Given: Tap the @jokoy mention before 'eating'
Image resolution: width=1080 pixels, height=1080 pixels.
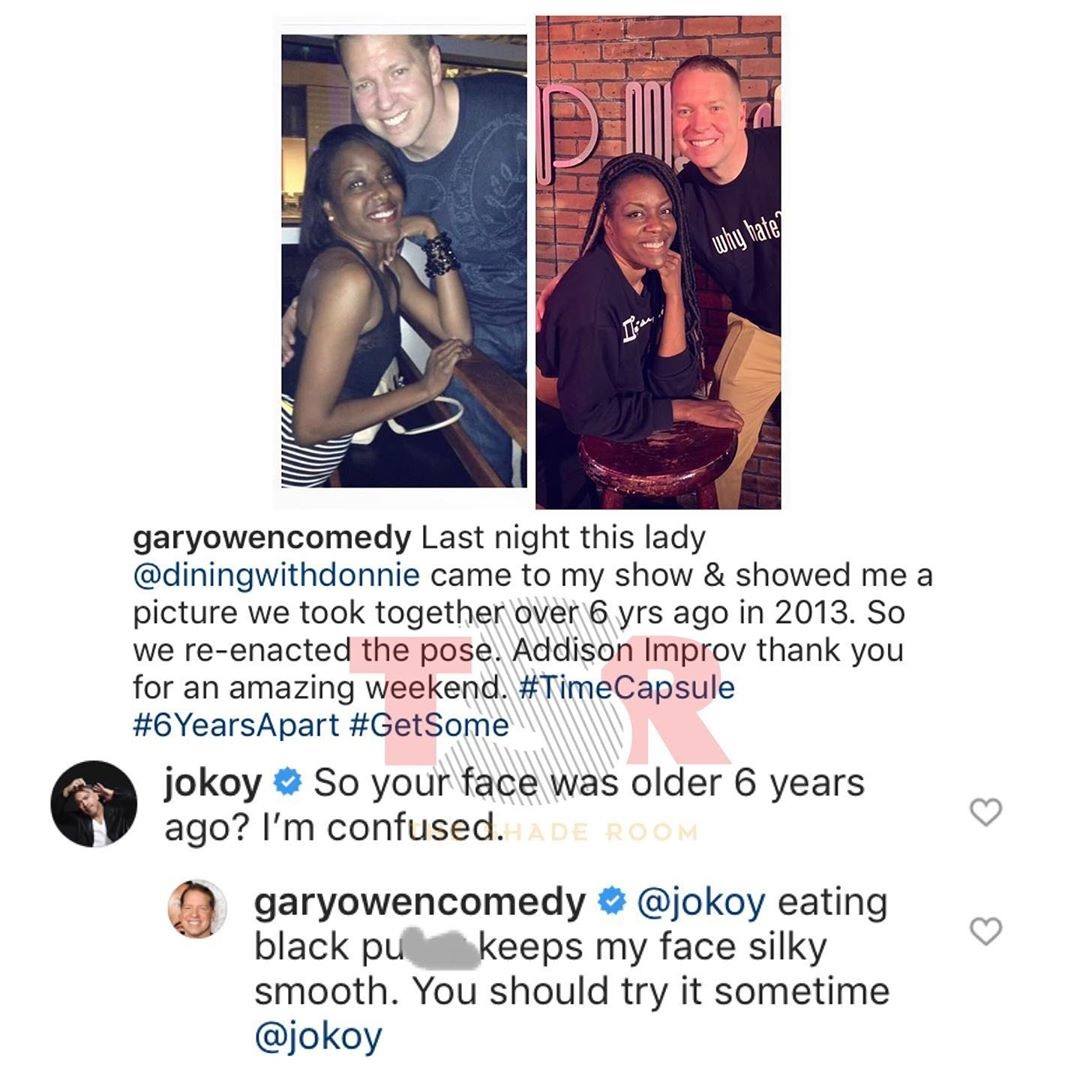Looking at the screenshot, I should tap(701, 902).
